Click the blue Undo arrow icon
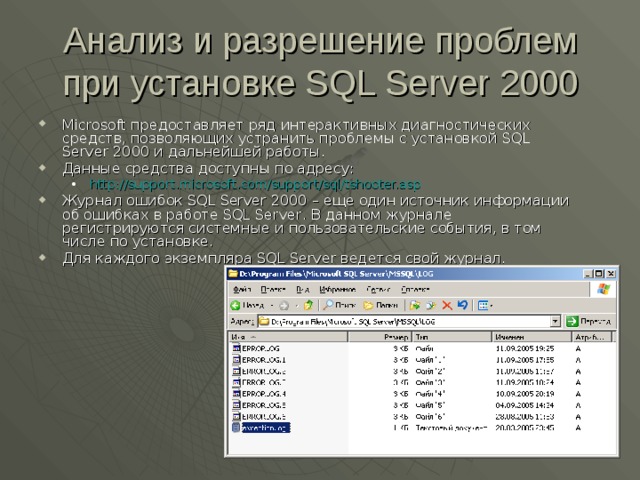Viewport: 640px width, 480px height. [x=462, y=305]
